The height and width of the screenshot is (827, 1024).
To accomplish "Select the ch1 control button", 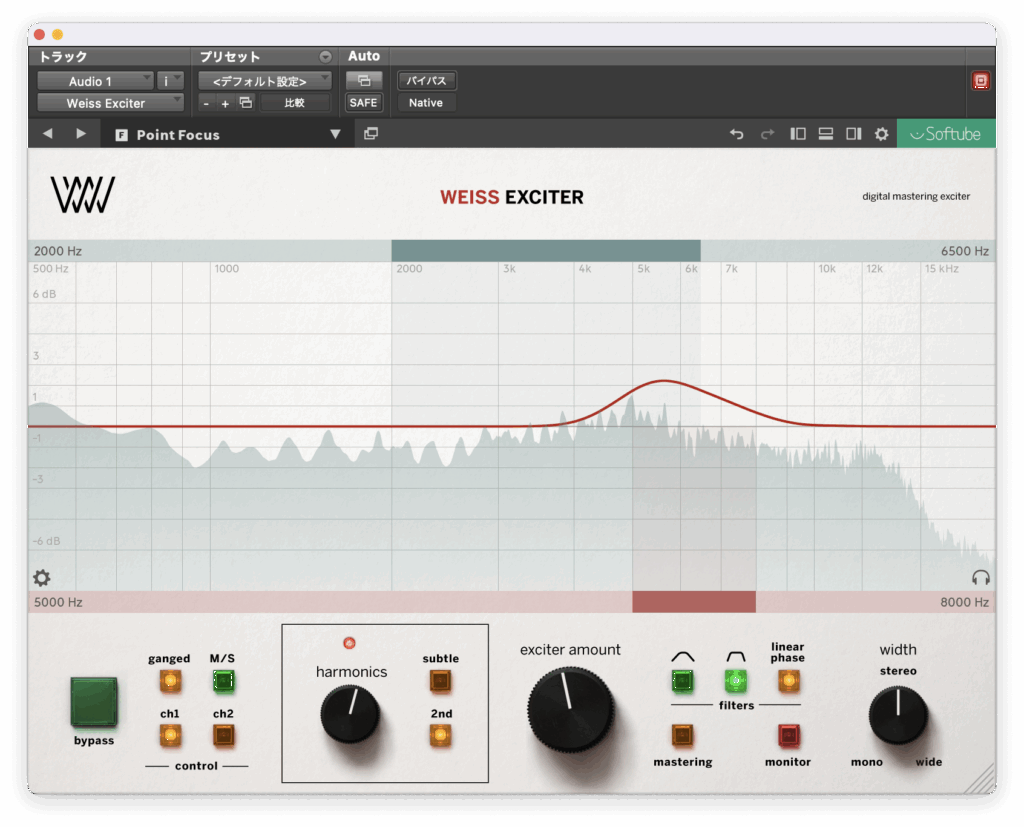I will pyautogui.click(x=170, y=736).
